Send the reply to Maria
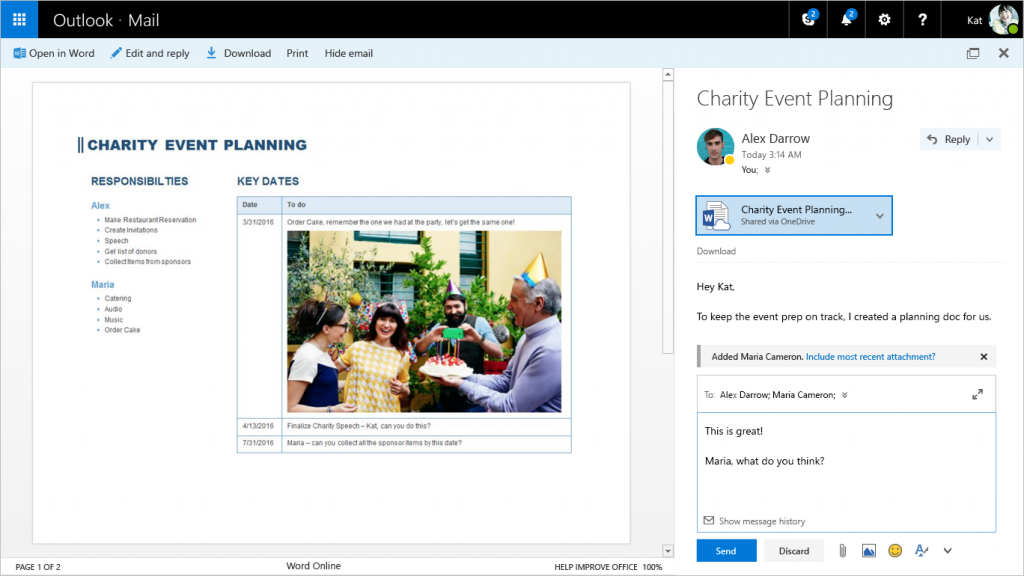This screenshot has width=1024, height=576. tap(726, 550)
